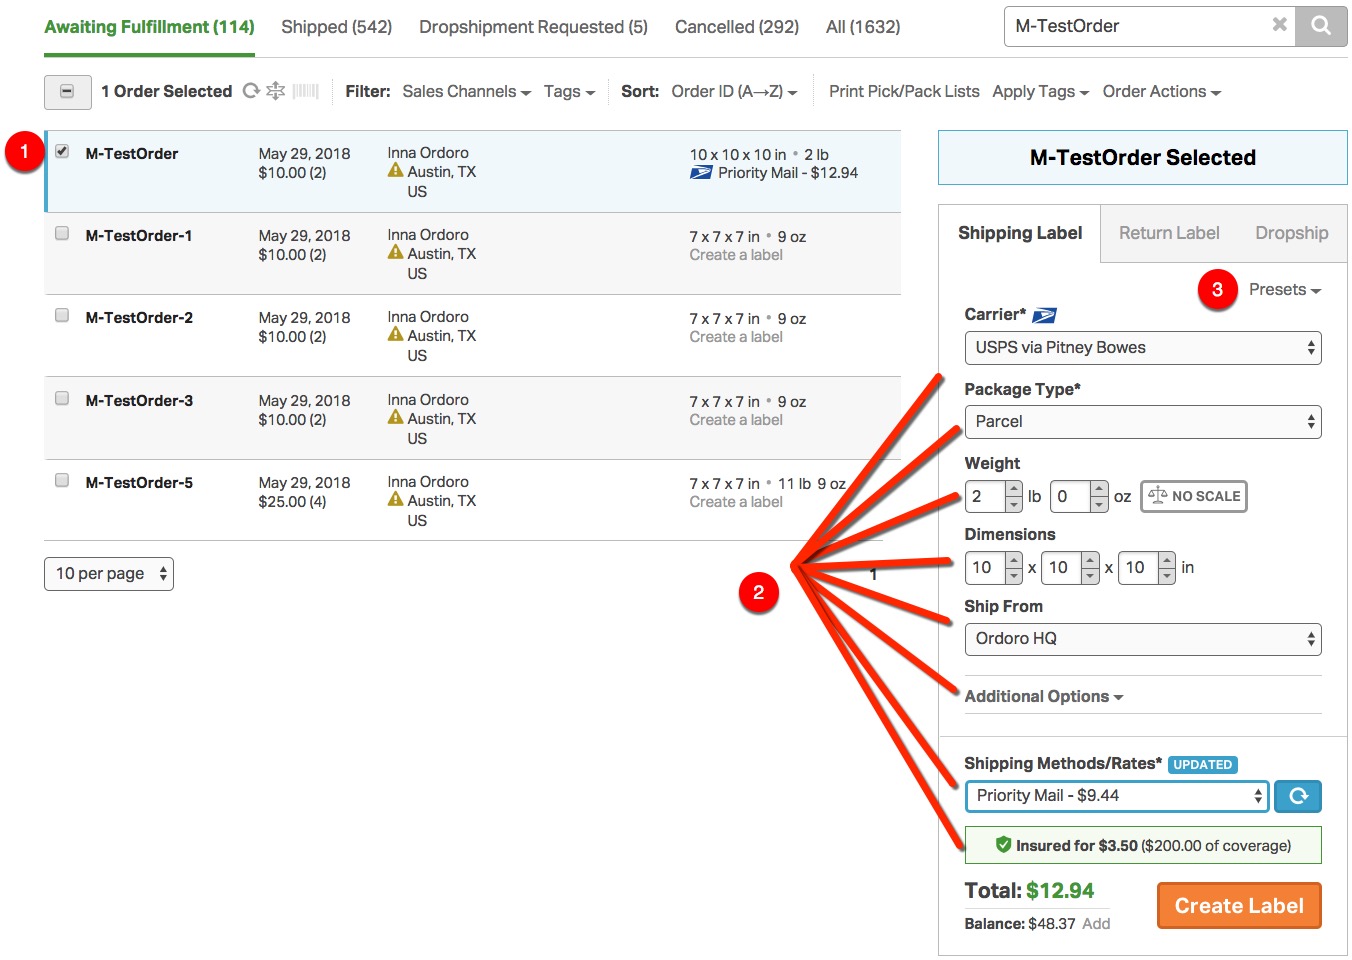This screenshot has height=960, width=1352.
Task: Click Print Pick/Pack Lists
Action: [904, 92]
